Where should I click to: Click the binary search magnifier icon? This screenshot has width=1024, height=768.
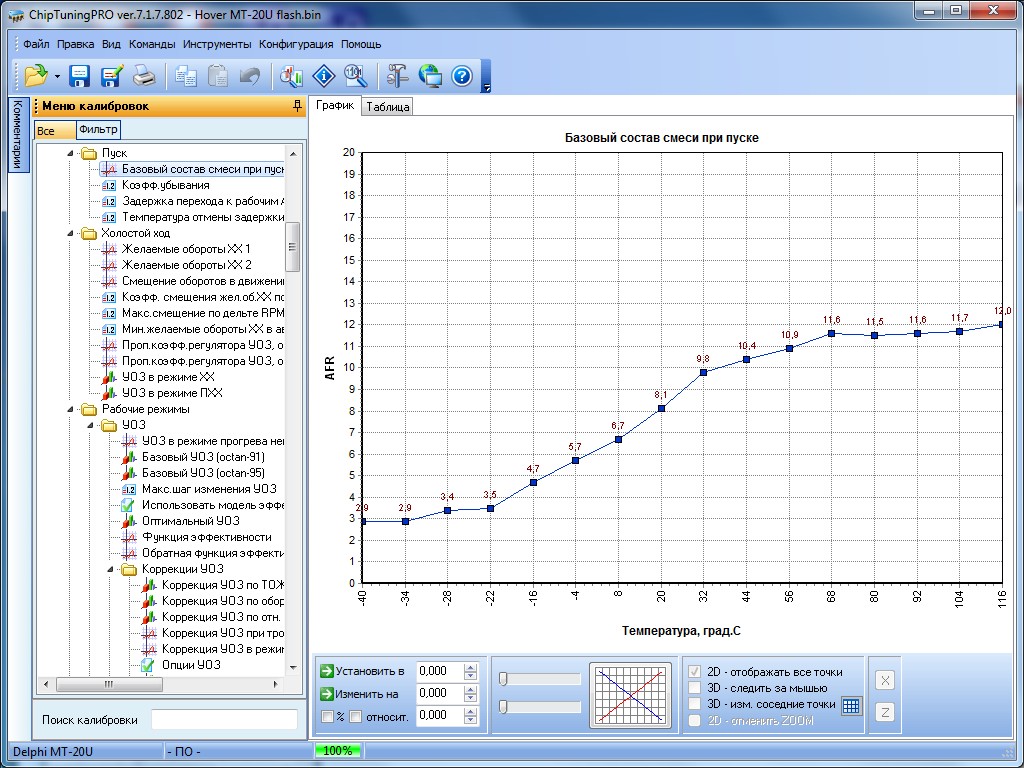coord(354,76)
